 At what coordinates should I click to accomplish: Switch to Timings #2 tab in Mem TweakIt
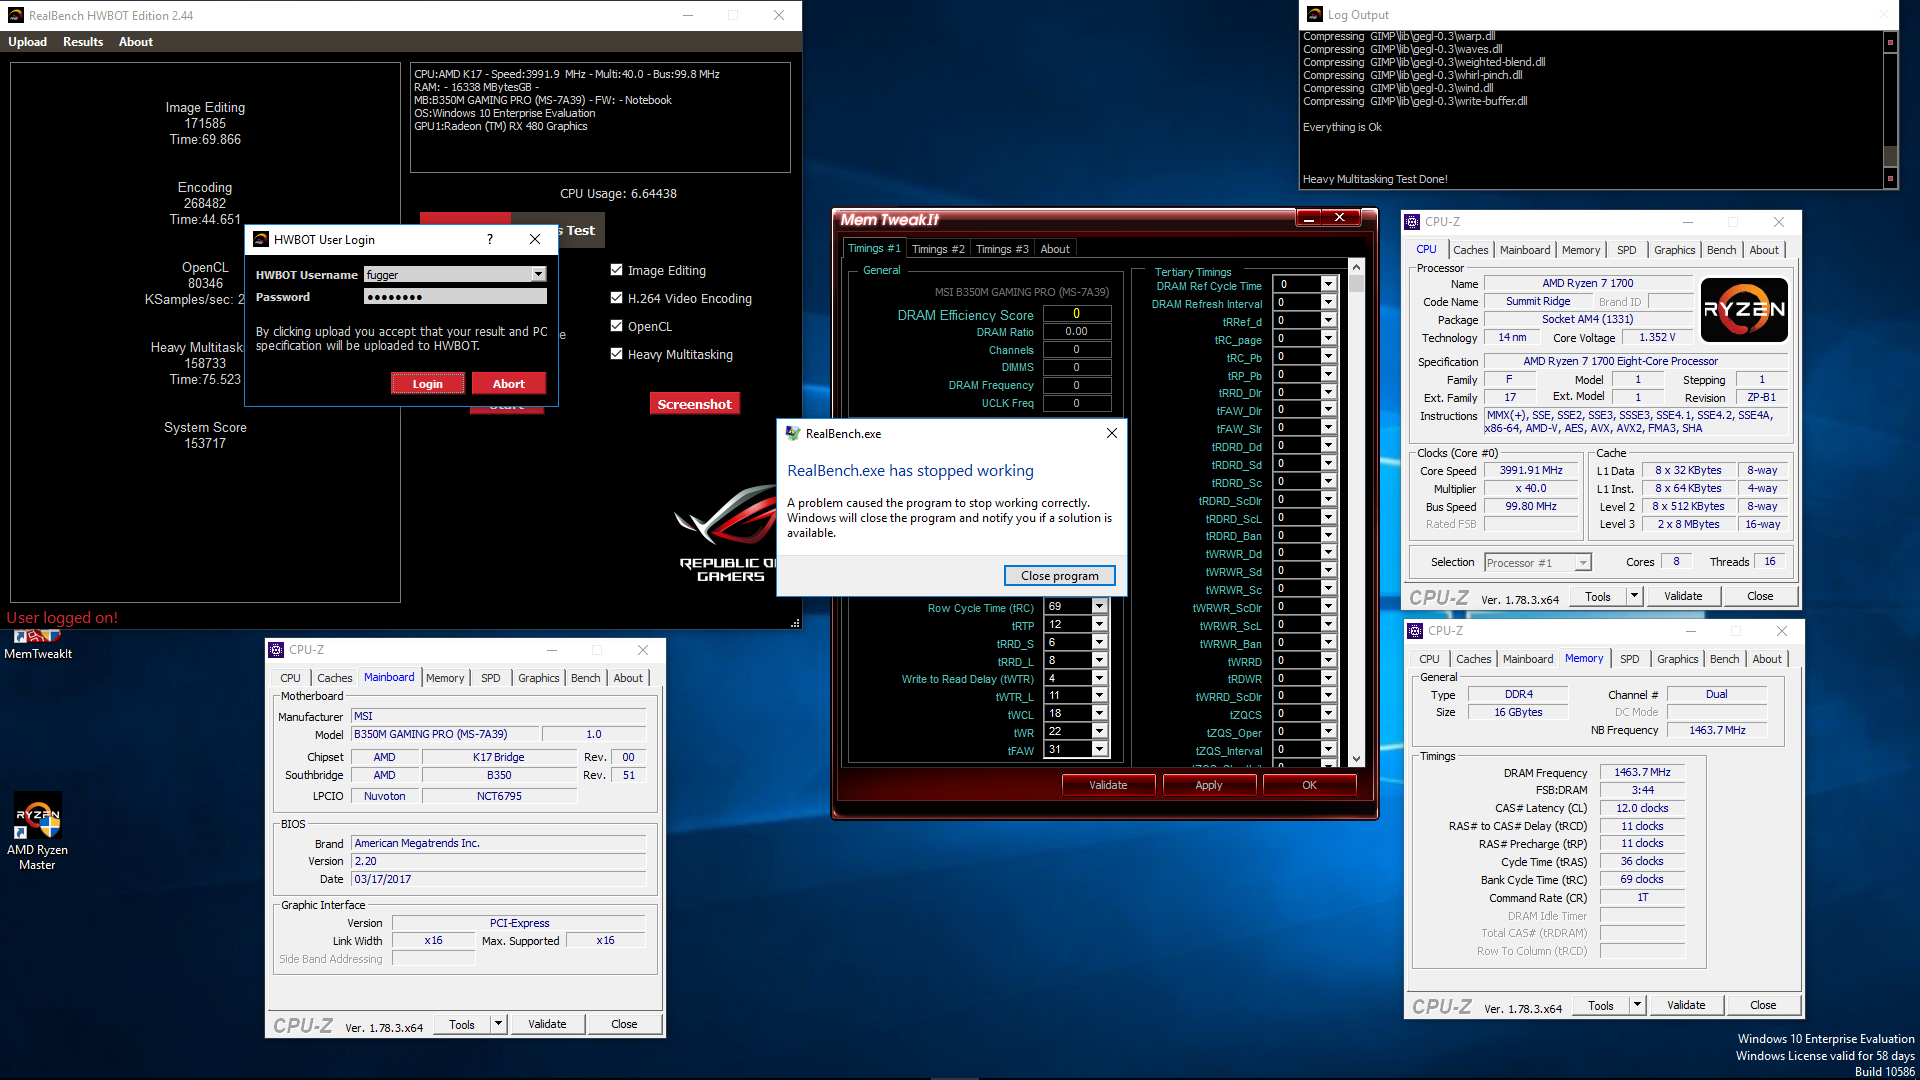coord(938,249)
